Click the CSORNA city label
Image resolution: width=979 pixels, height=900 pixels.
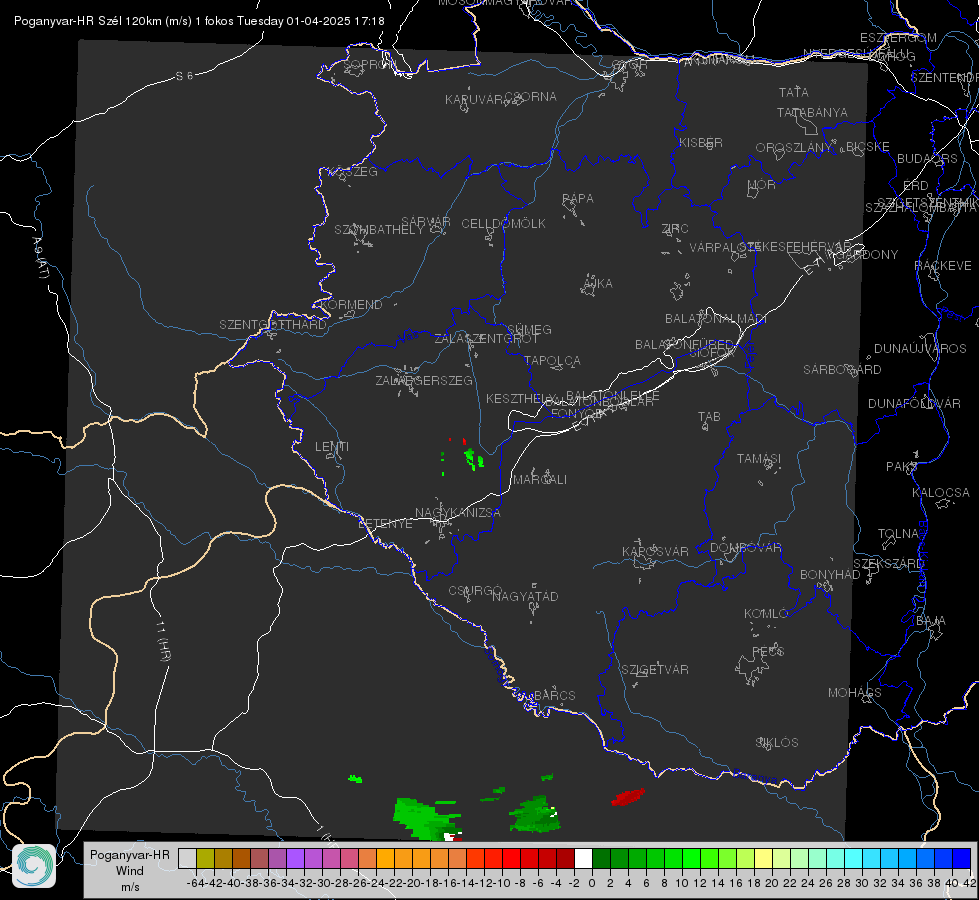[x=531, y=96]
